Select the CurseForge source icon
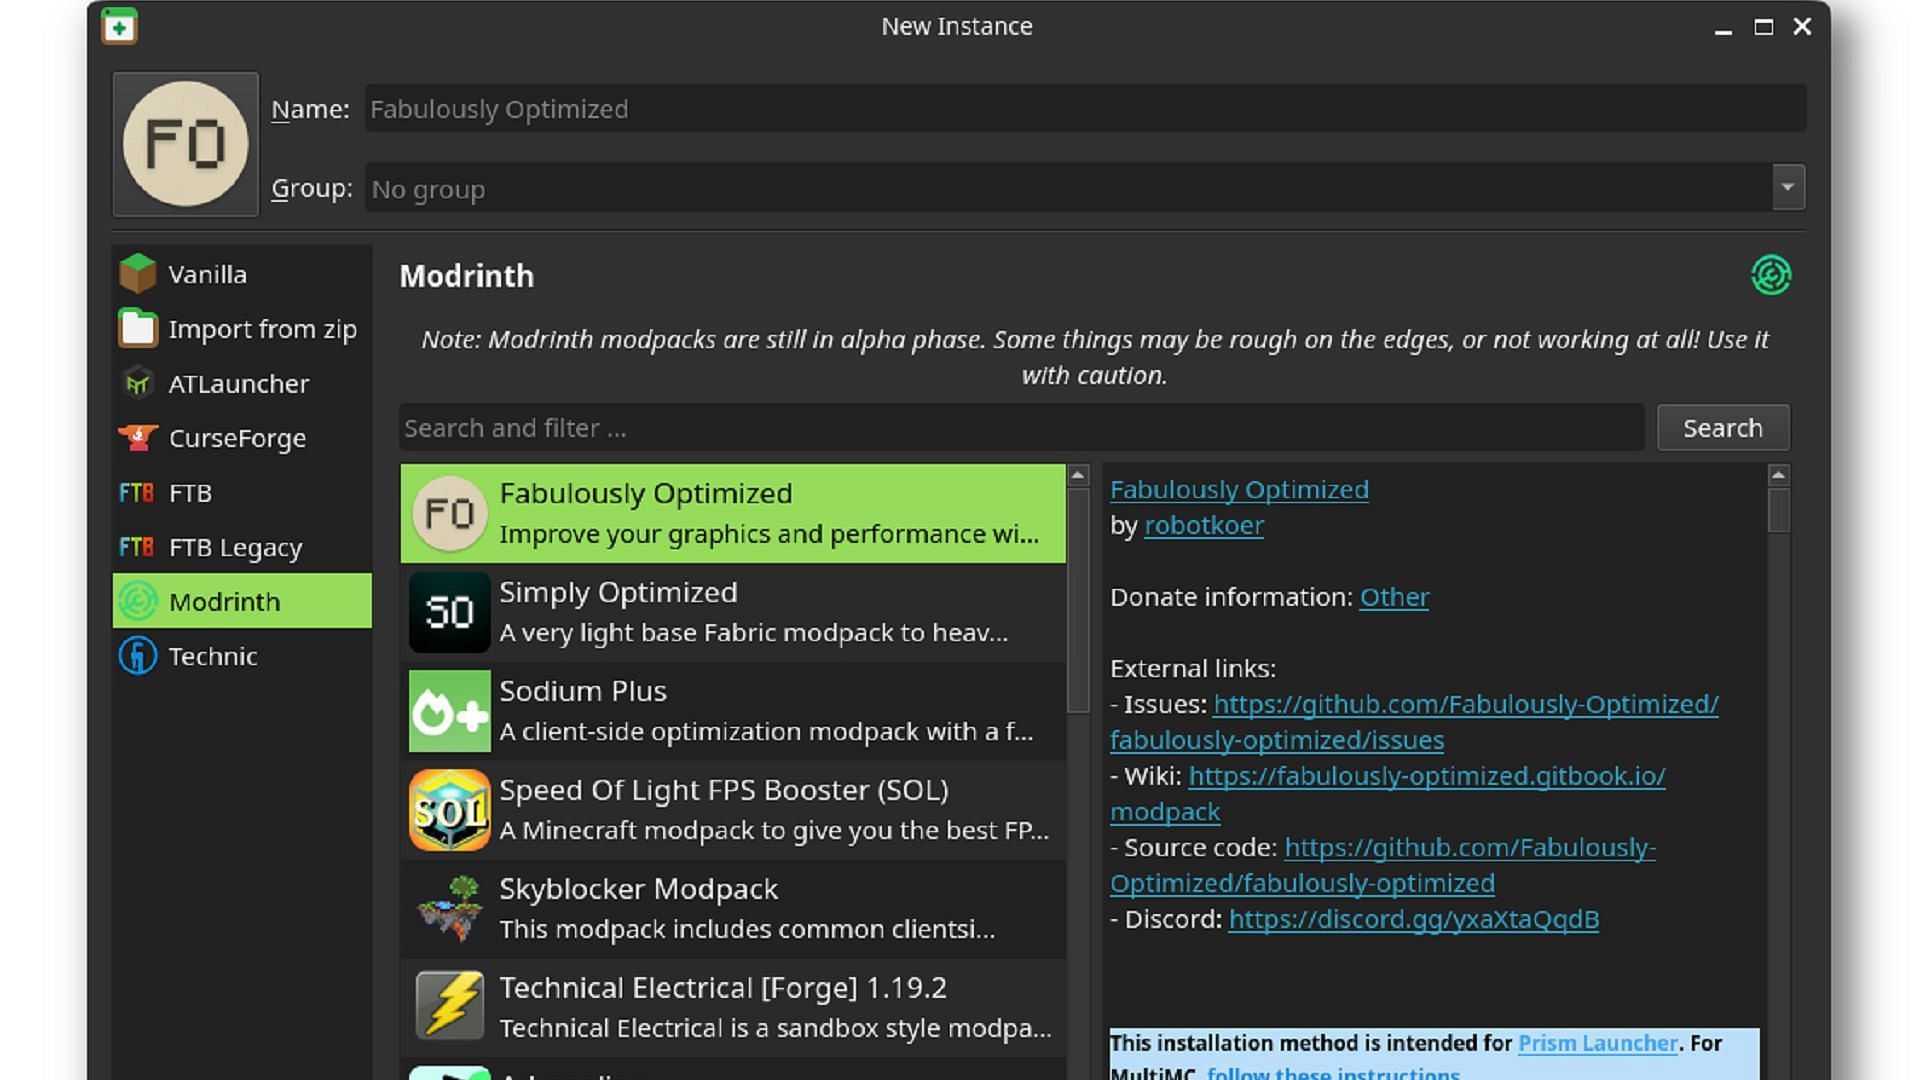Screen dimensions: 1920x1080 138,438
